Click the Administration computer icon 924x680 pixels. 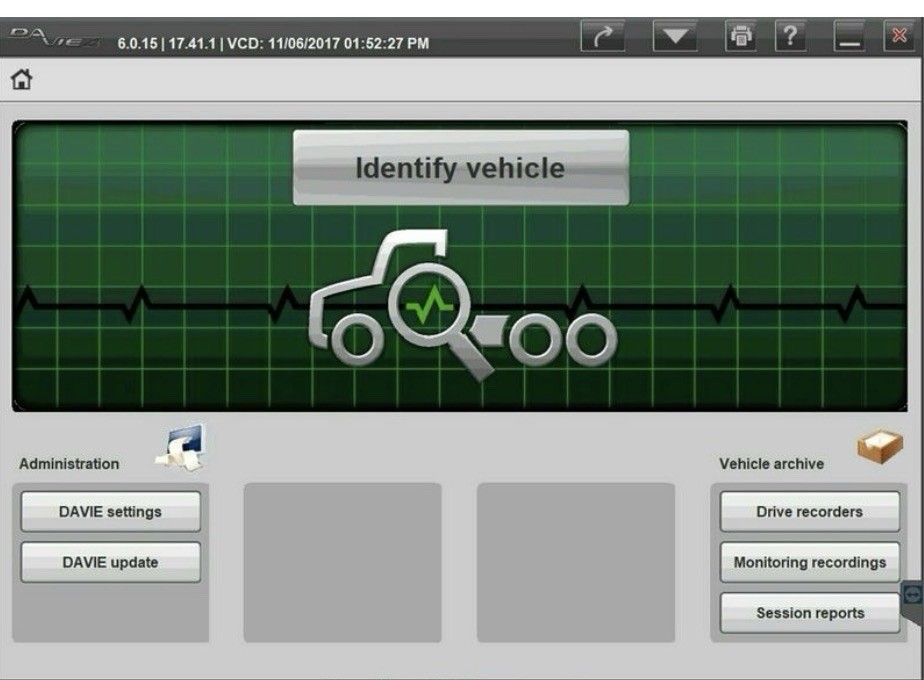tap(182, 448)
